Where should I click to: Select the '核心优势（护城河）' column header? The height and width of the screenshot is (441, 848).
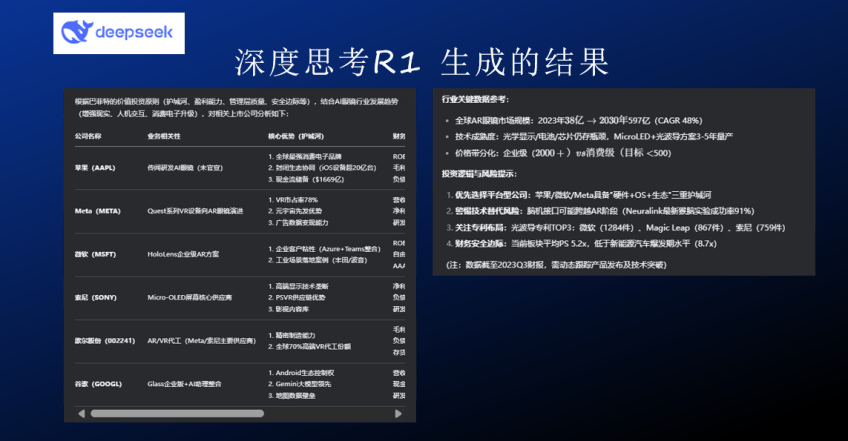pos(296,136)
